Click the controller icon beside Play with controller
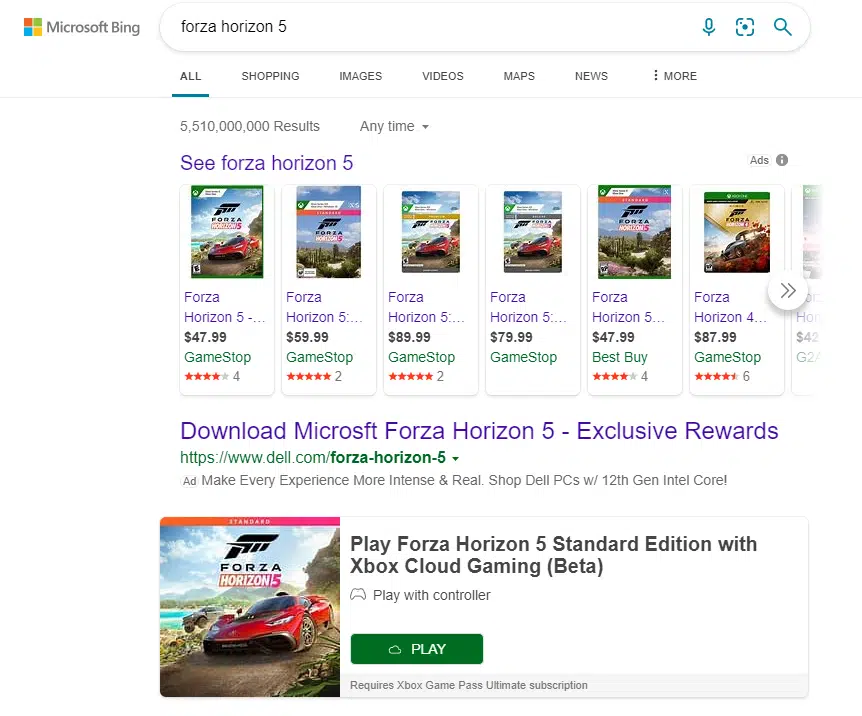The height and width of the screenshot is (716, 862). point(358,595)
